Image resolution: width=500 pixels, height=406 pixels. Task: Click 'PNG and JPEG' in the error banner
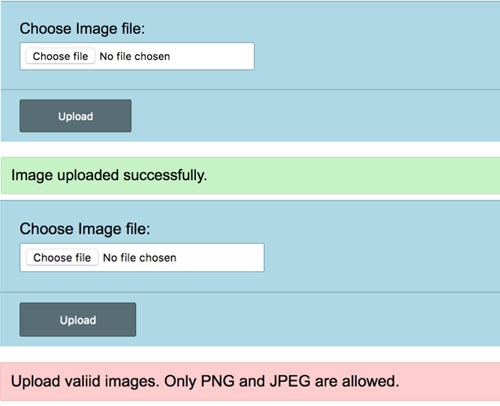click(256, 381)
